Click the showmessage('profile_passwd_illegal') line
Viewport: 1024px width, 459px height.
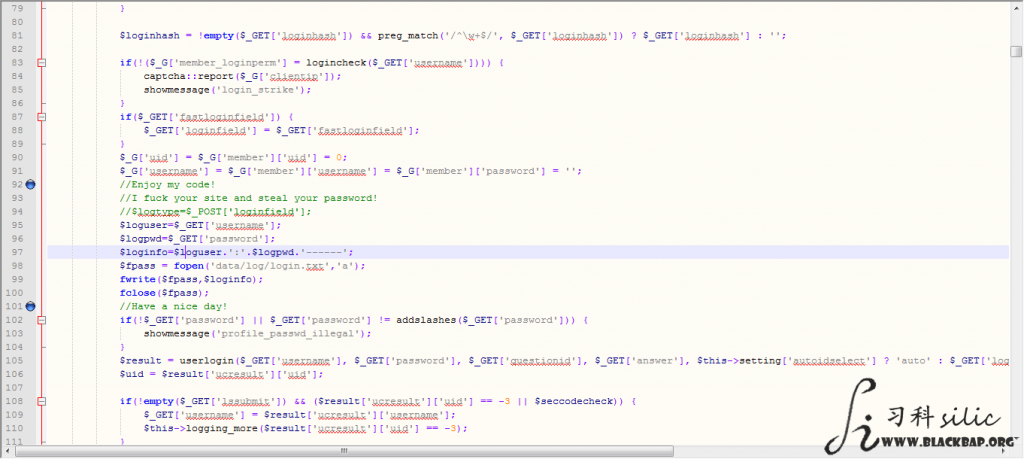[257, 334]
